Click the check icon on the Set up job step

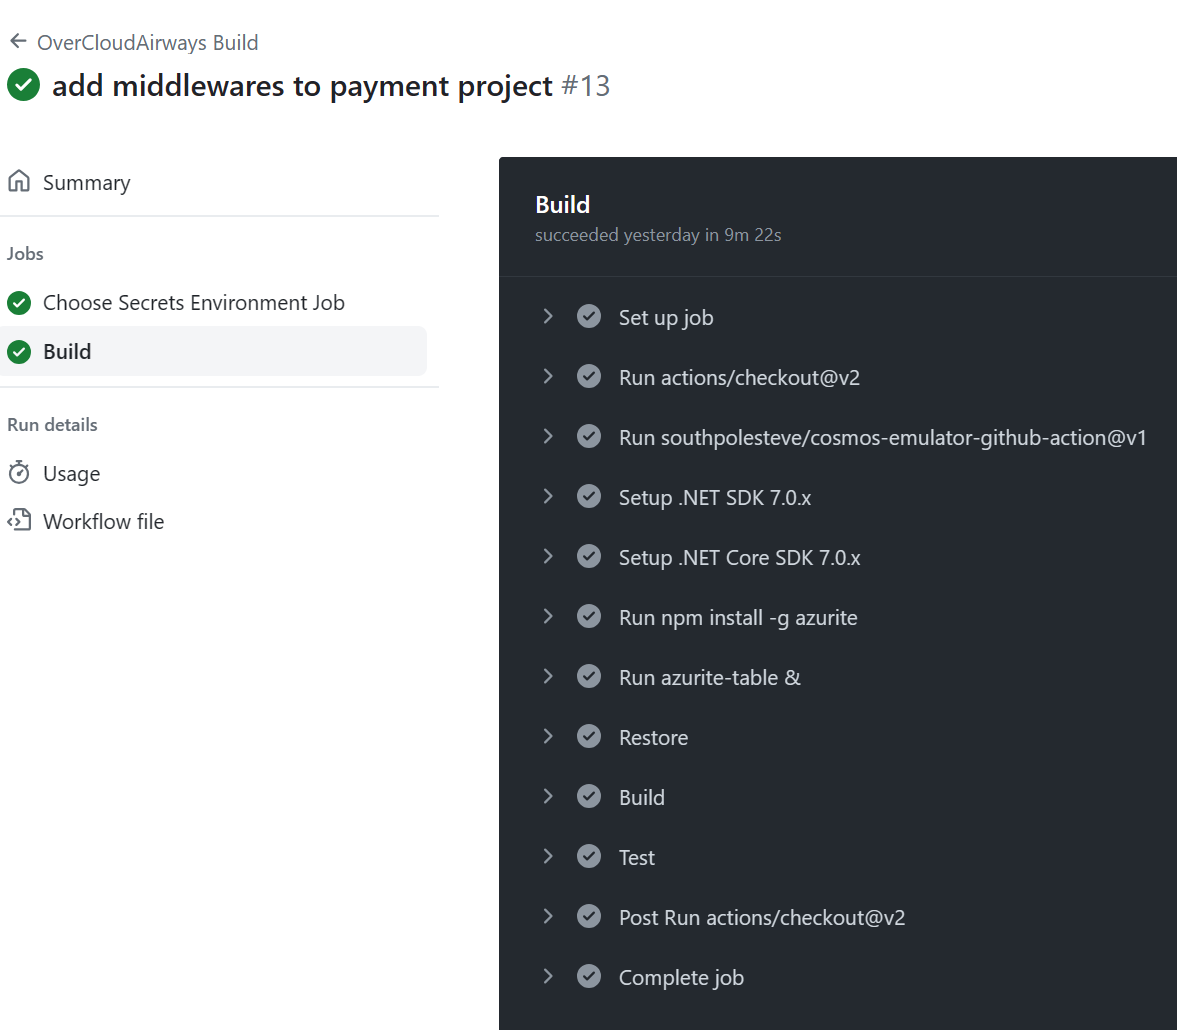[x=589, y=316]
